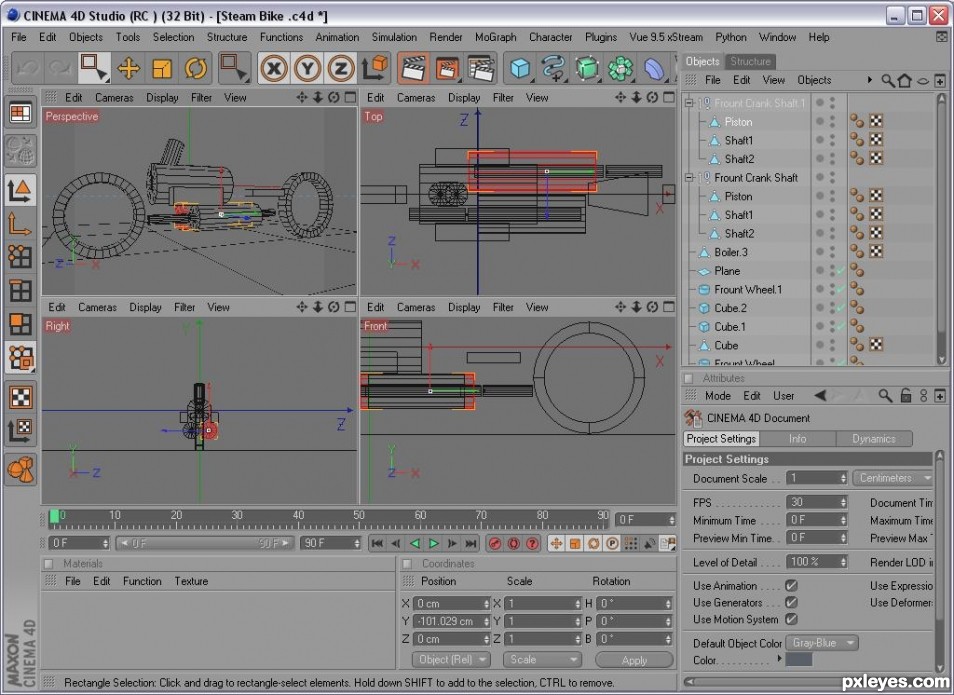The image size is (954, 695).
Task: Render active view clapperboard icon
Action: [x=413, y=68]
